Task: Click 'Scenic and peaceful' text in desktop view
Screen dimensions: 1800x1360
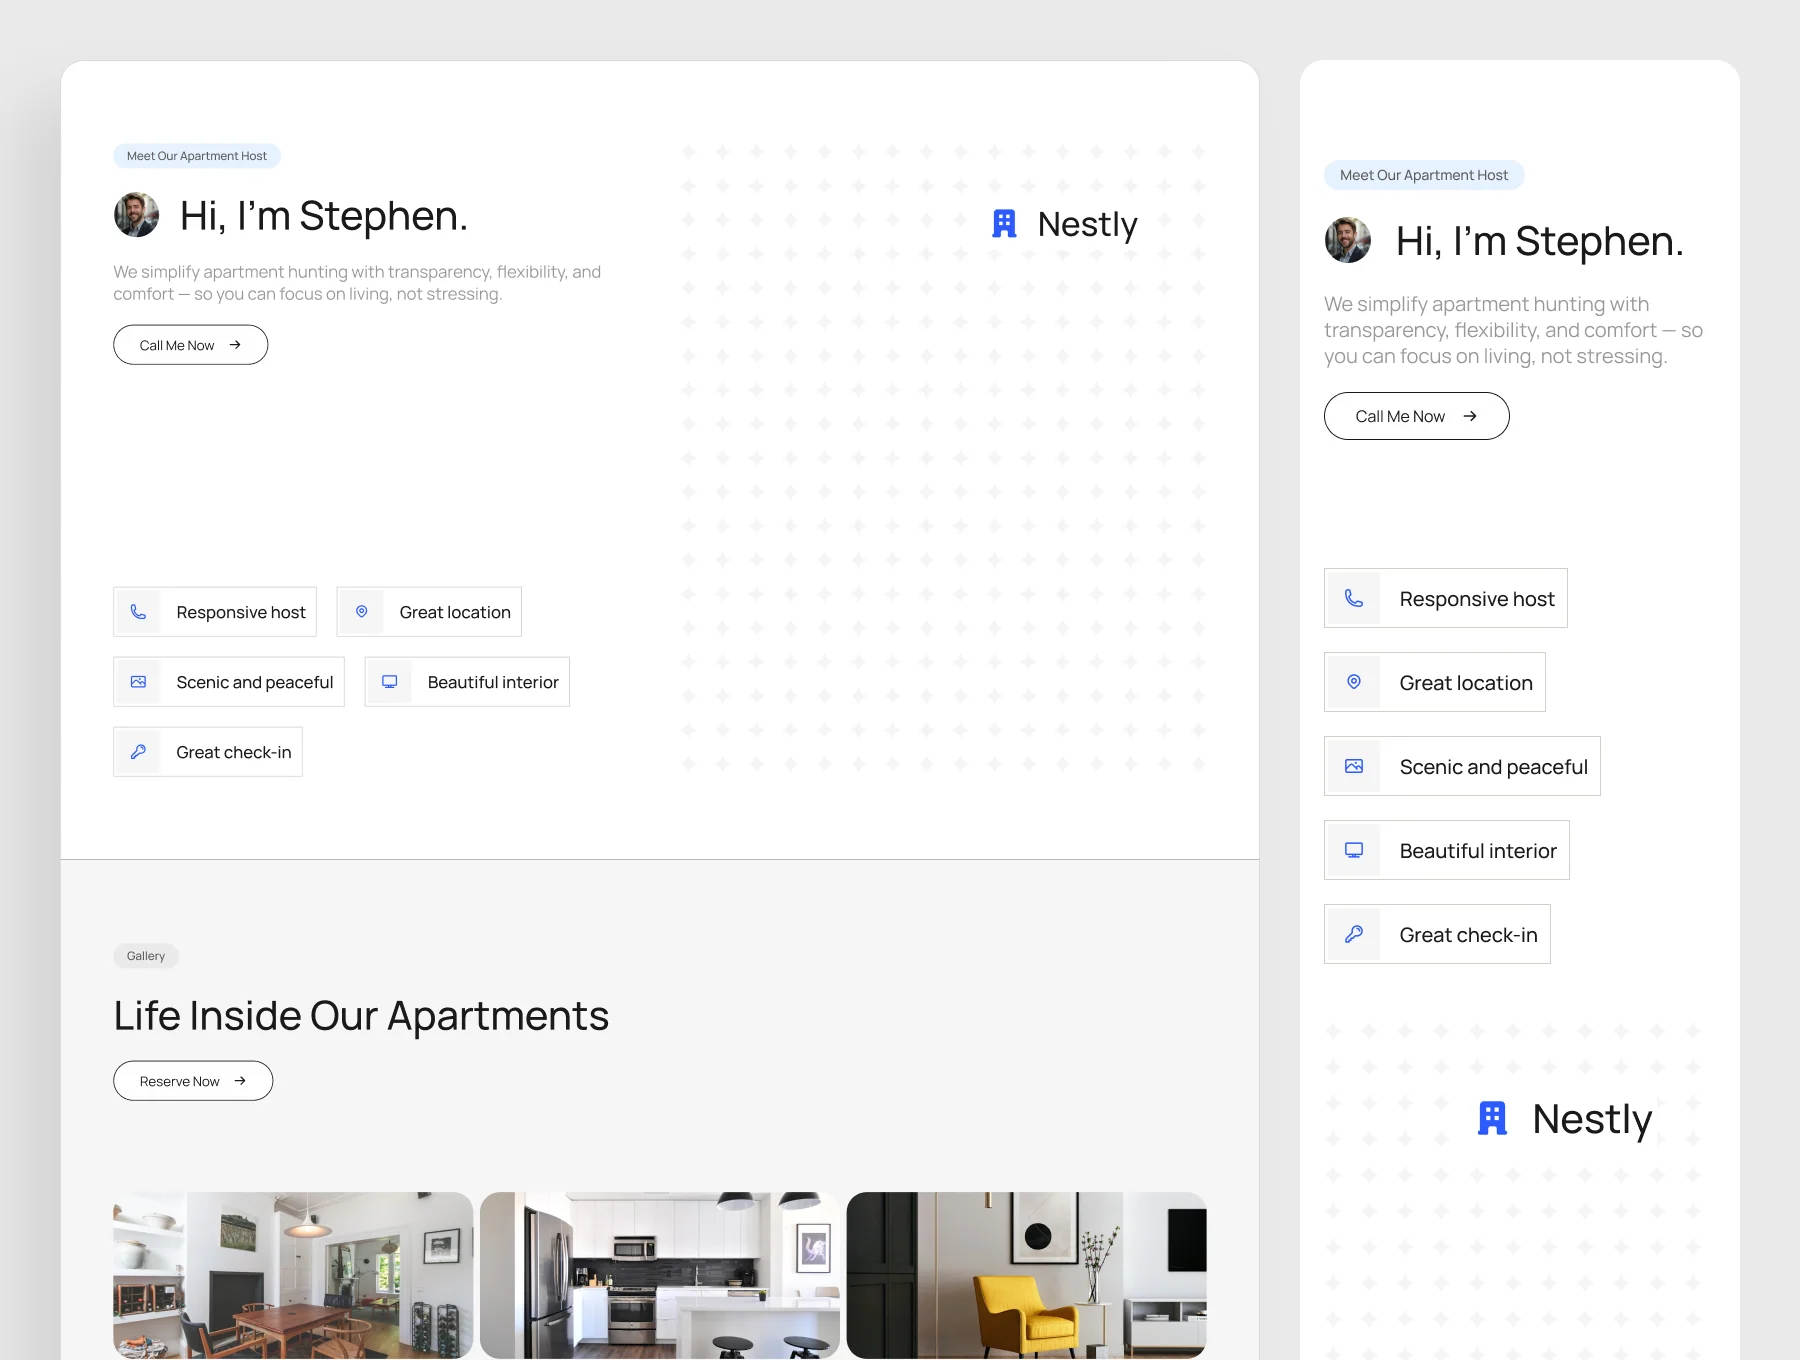Action: pyautogui.click(x=255, y=682)
